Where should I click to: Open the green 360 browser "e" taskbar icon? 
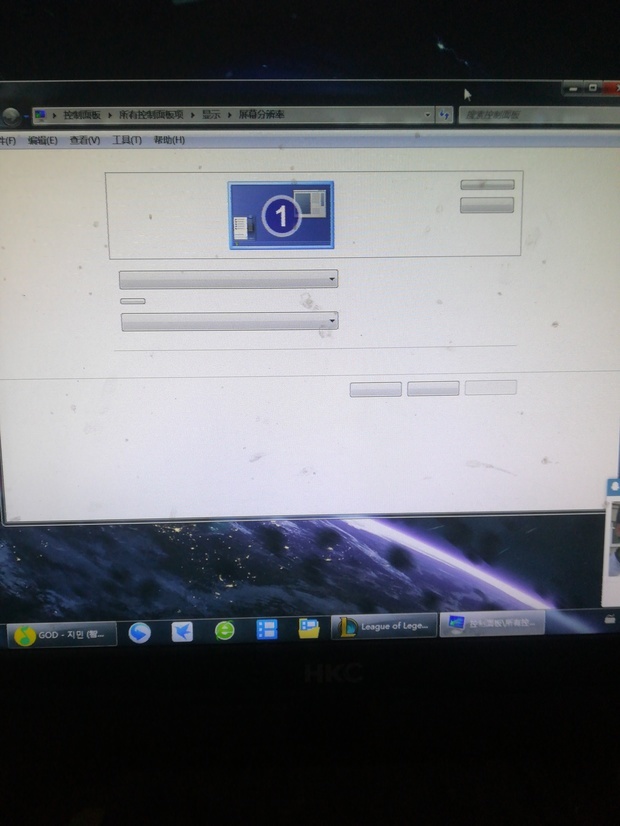[224, 631]
